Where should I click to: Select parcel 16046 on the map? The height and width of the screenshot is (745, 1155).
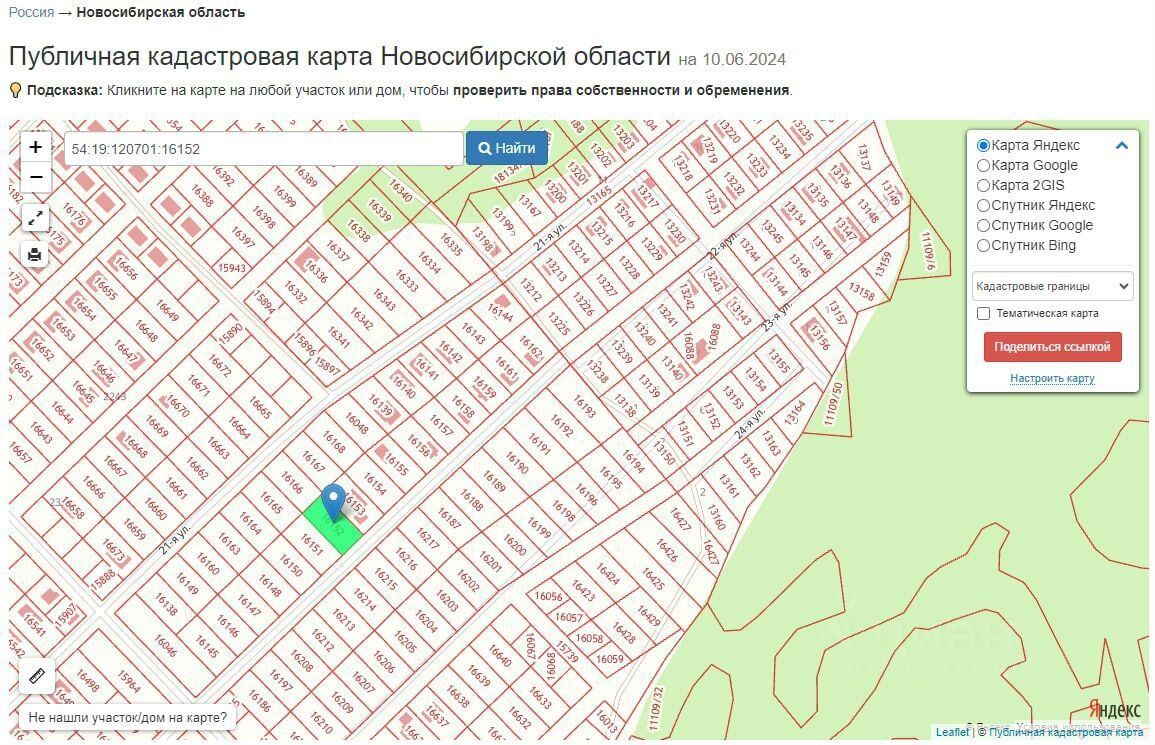point(165,646)
